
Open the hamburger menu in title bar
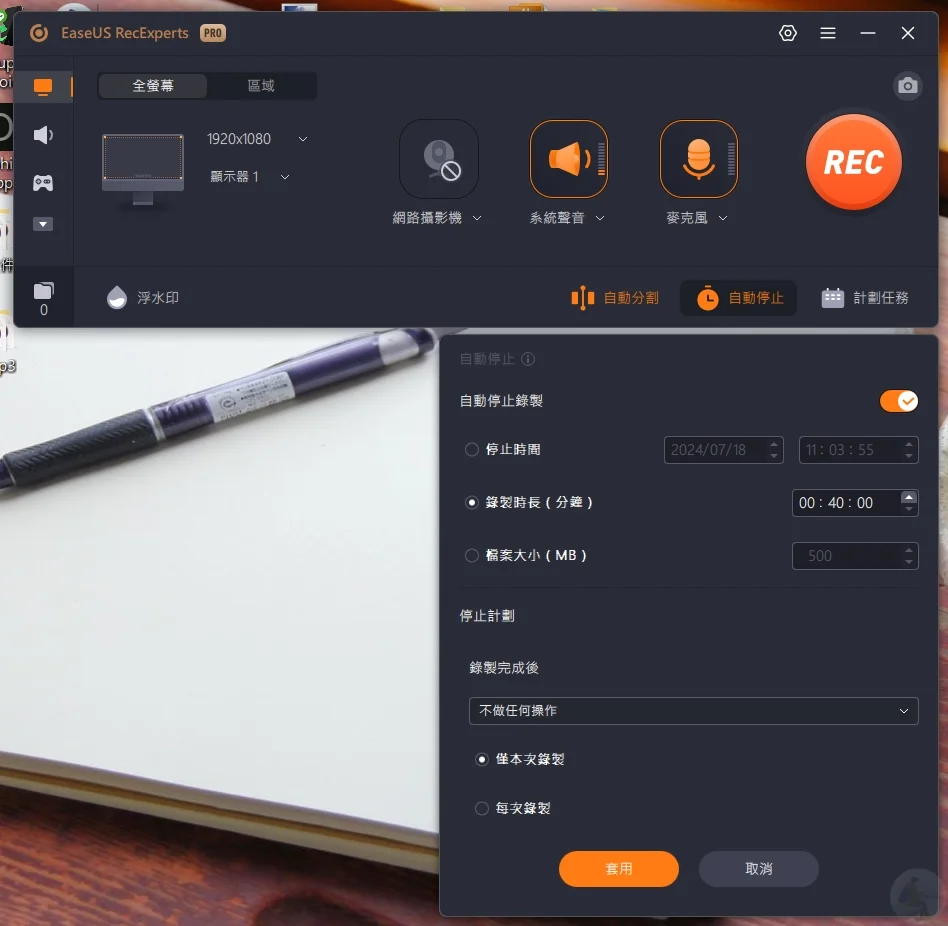[828, 33]
